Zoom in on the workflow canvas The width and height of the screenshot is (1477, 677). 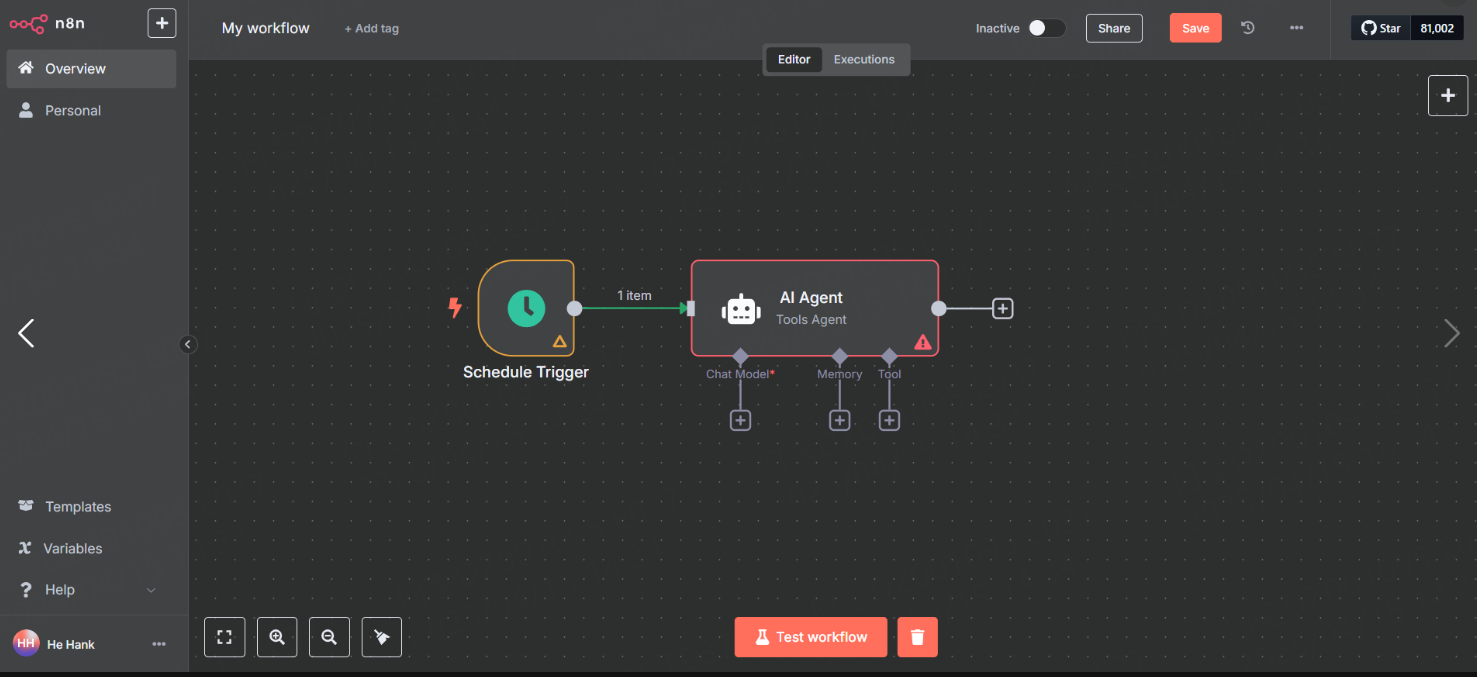[x=277, y=637]
